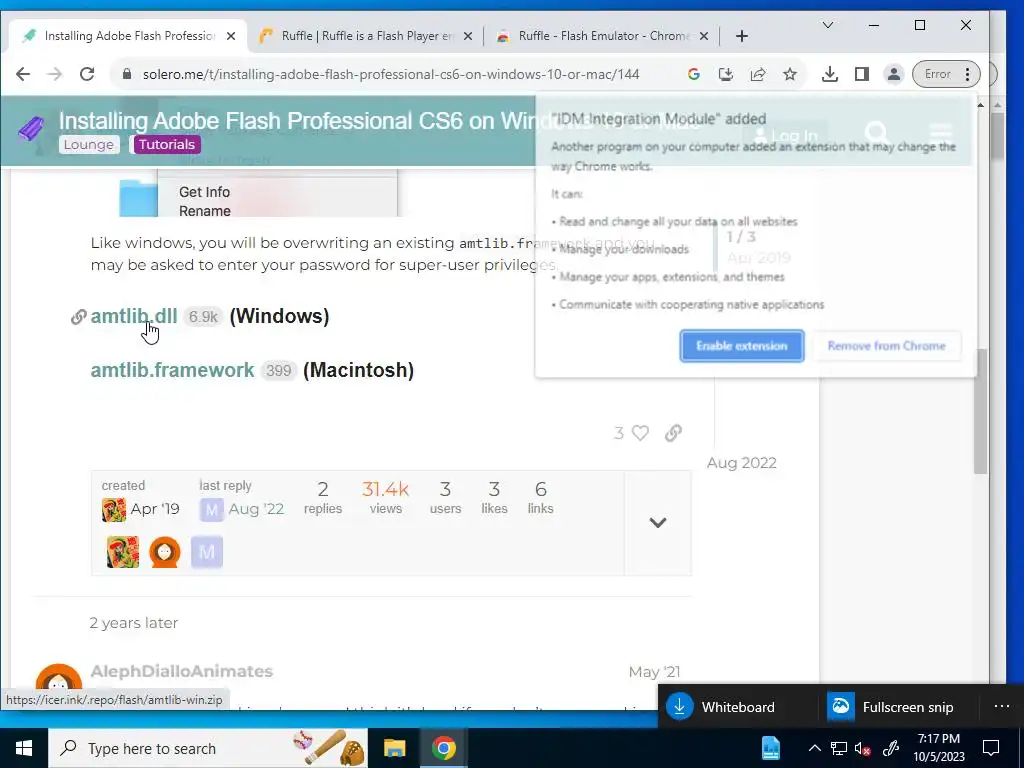Close the Ruffle Flash Player emulator tab
The width and height of the screenshot is (1024, 768).
[468, 36]
